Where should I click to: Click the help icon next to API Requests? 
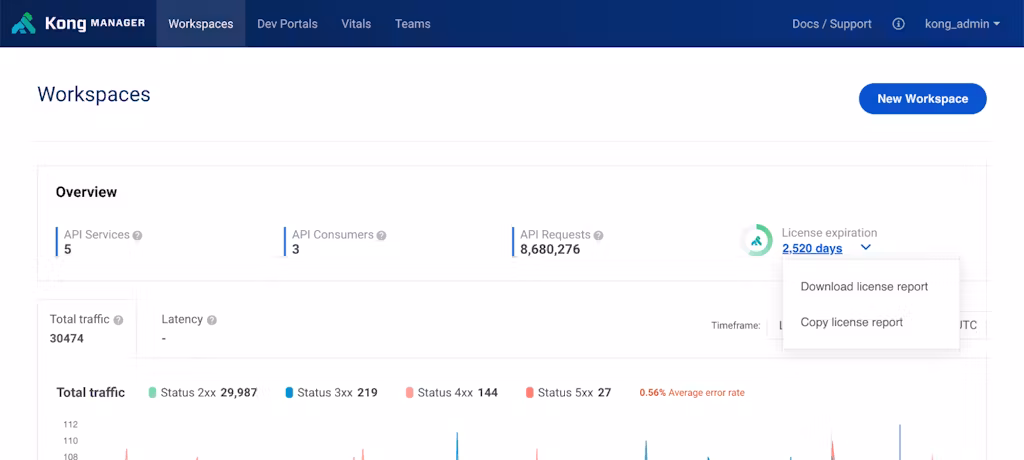click(598, 236)
